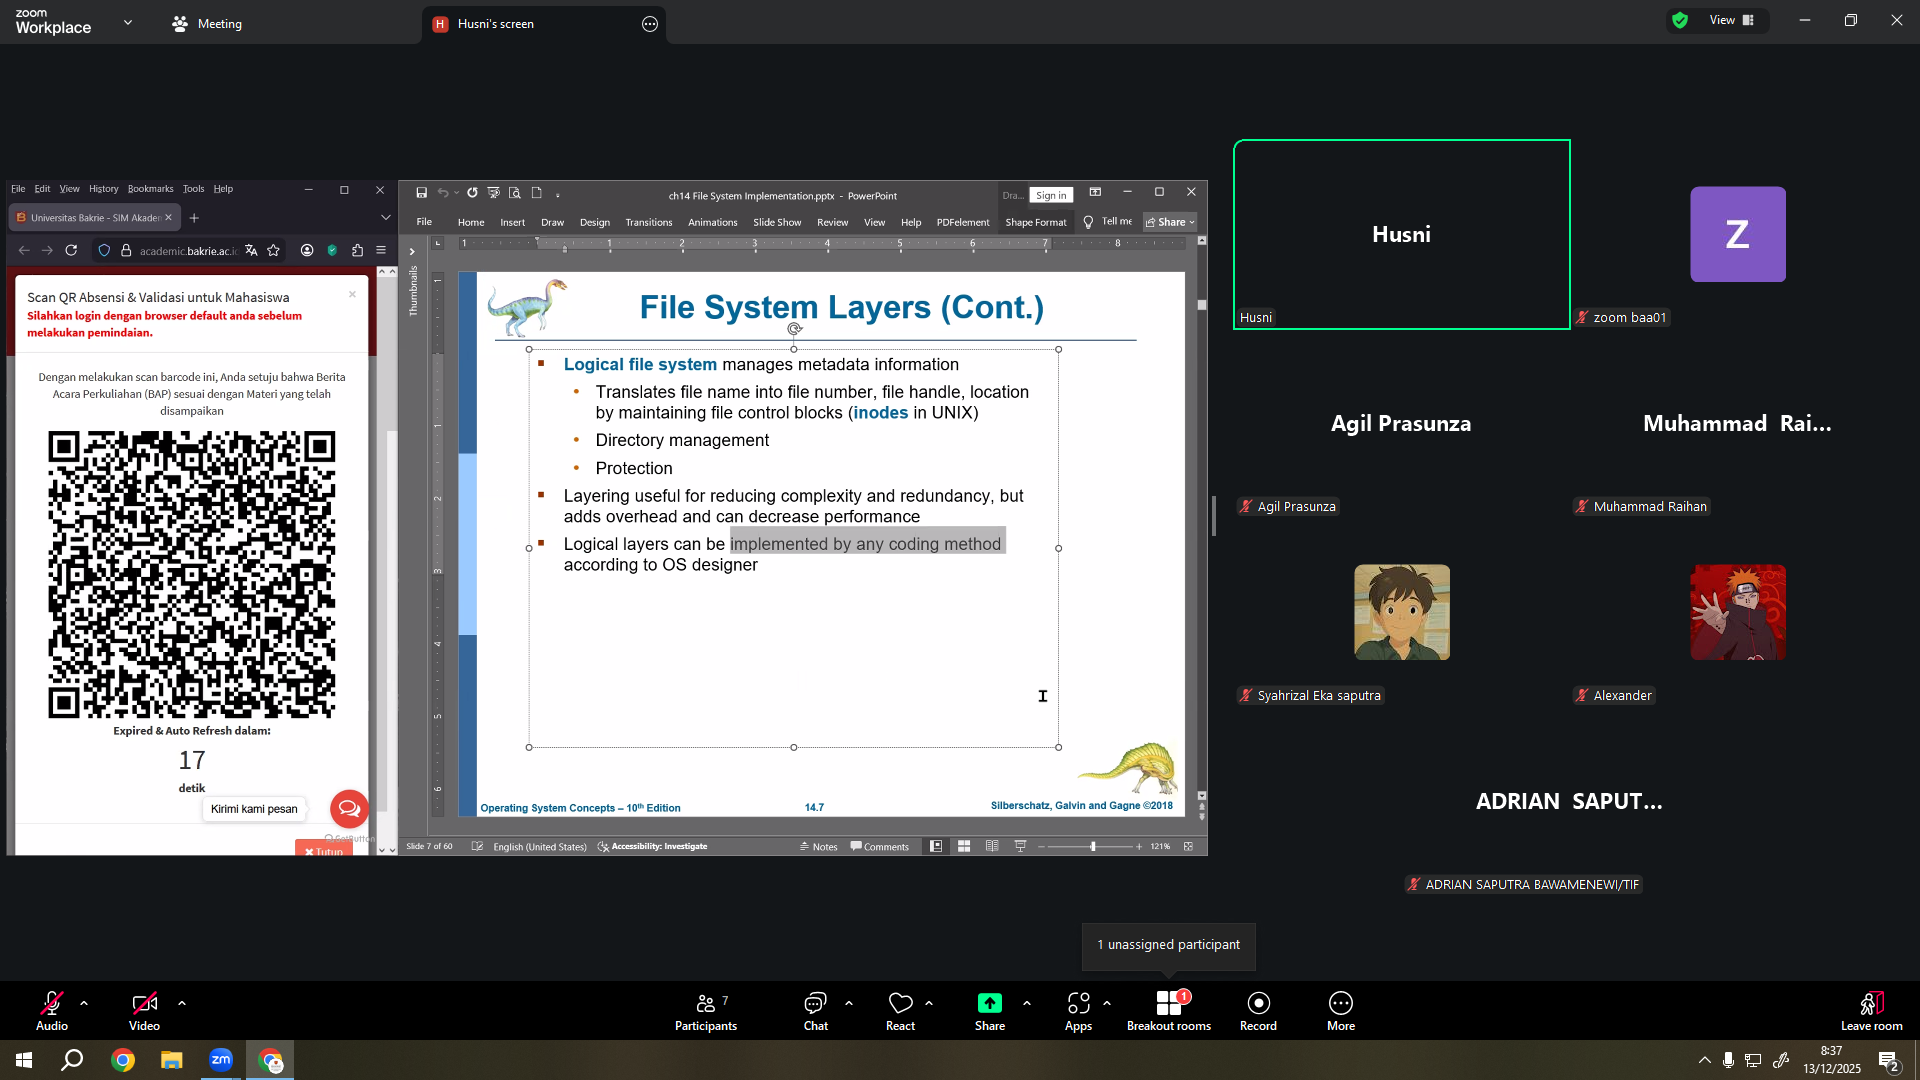Expand chat options arrow

pyautogui.click(x=849, y=1003)
